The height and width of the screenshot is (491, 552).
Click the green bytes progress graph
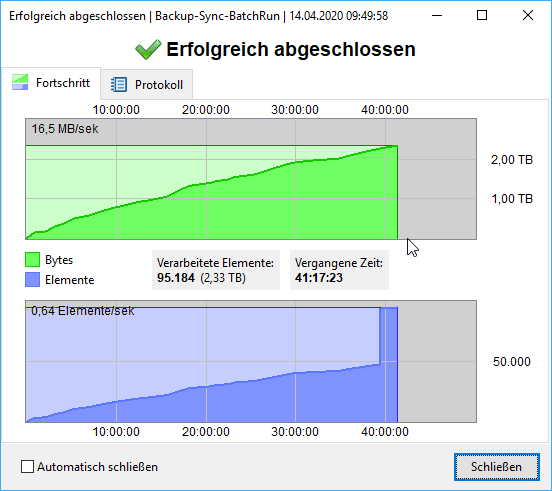pos(251,179)
